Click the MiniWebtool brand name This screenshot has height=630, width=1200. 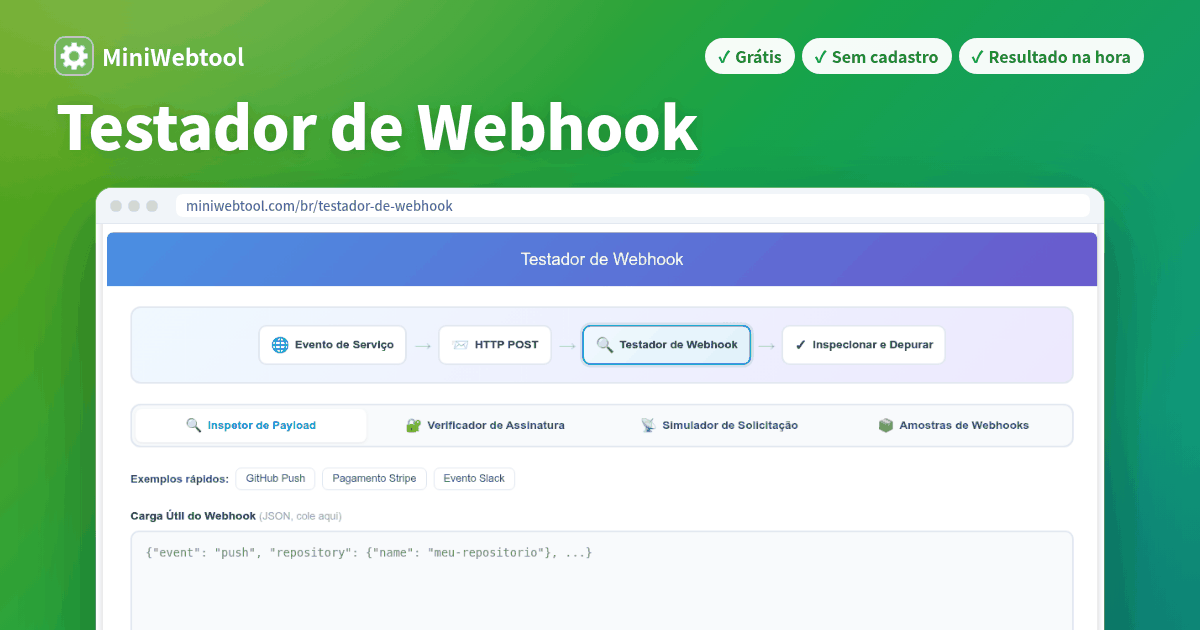[173, 57]
